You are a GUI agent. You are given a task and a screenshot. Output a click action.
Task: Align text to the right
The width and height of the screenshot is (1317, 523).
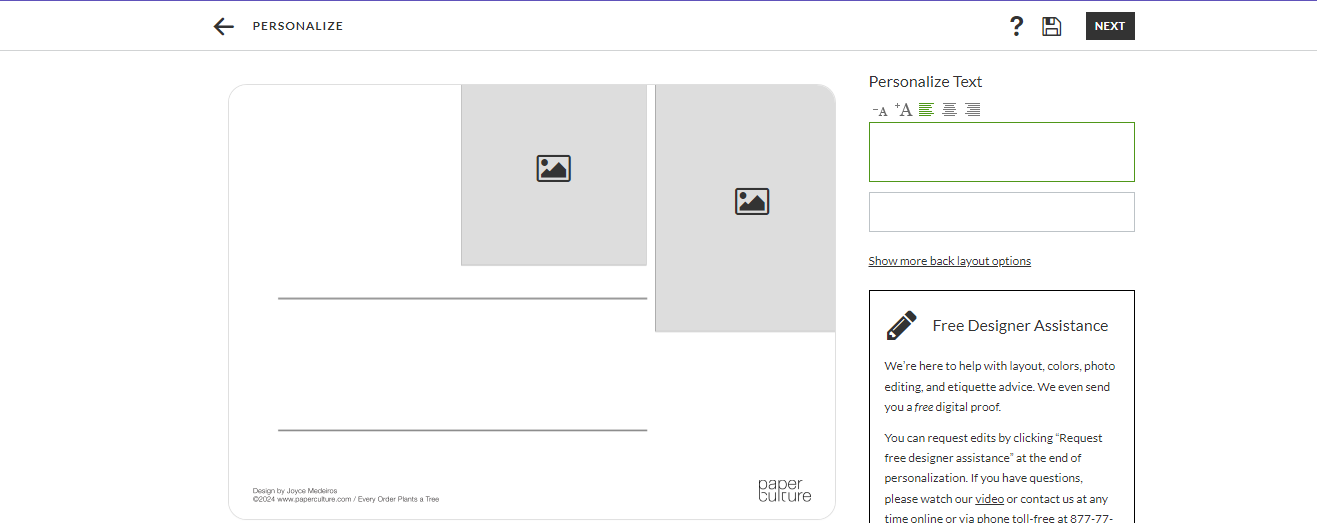(x=972, y=110)
